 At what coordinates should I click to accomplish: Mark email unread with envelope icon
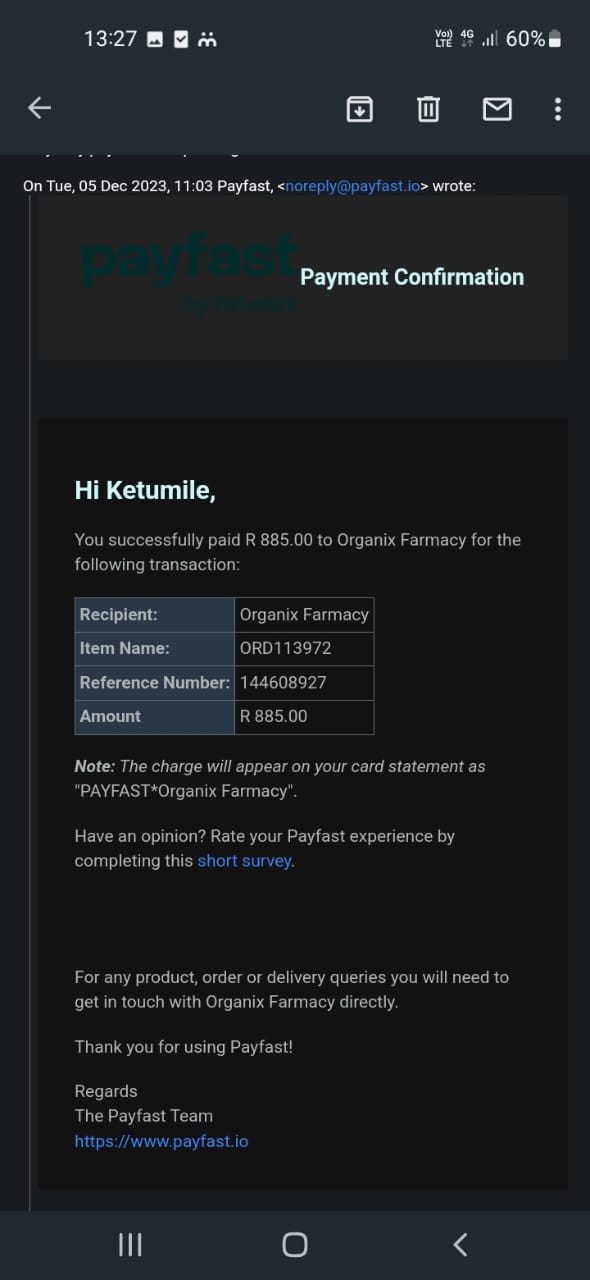tap(497, 108)
